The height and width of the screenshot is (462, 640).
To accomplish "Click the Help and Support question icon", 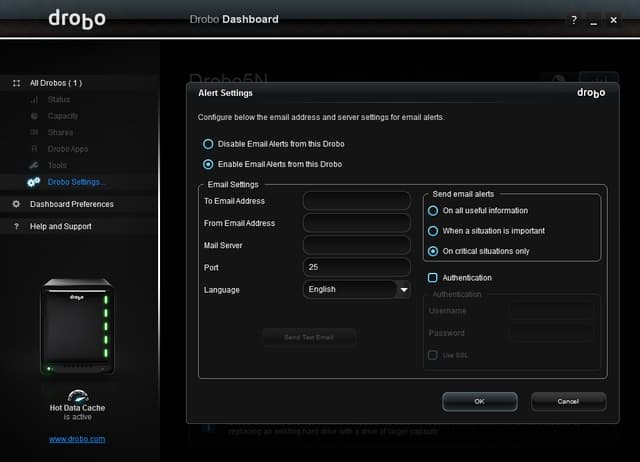I will (x=16, y=226).
